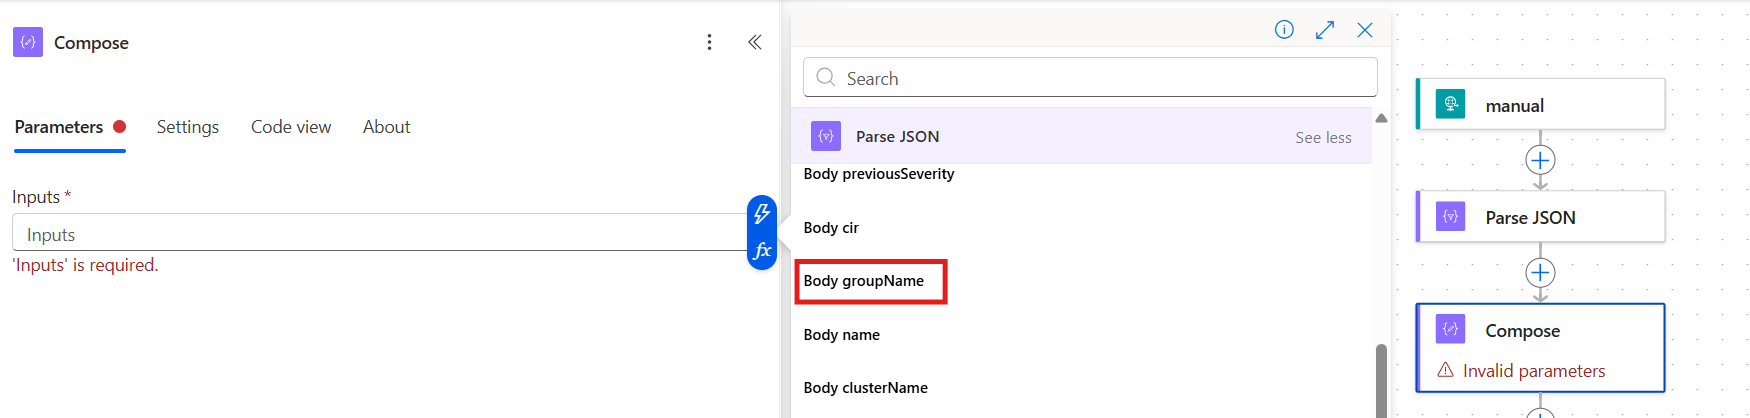Screen dimensions: 1750x418
Task: Click the Search box in dynamic content
Action: pyautogui.click(x=1090, y=78)
